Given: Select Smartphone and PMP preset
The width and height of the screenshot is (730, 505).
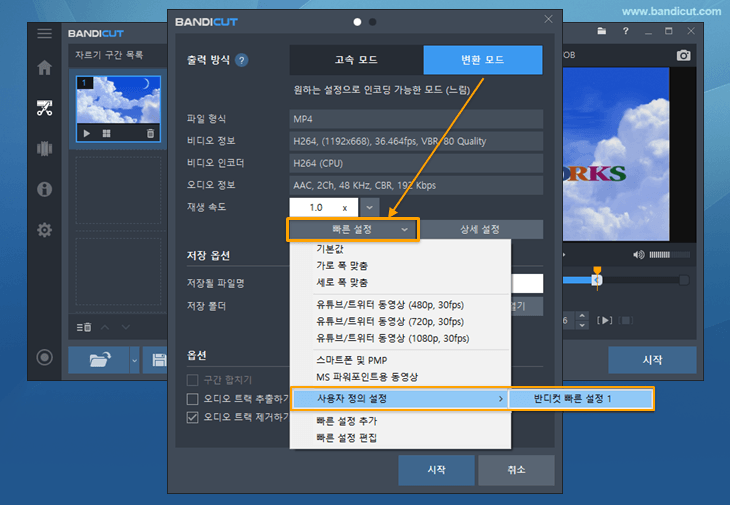Looking at the screenshot, I should (400, 360).
